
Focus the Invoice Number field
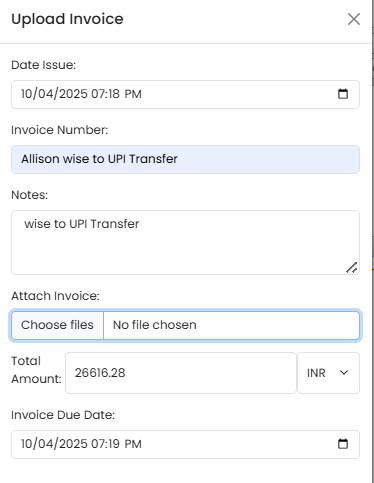[185, 159]
